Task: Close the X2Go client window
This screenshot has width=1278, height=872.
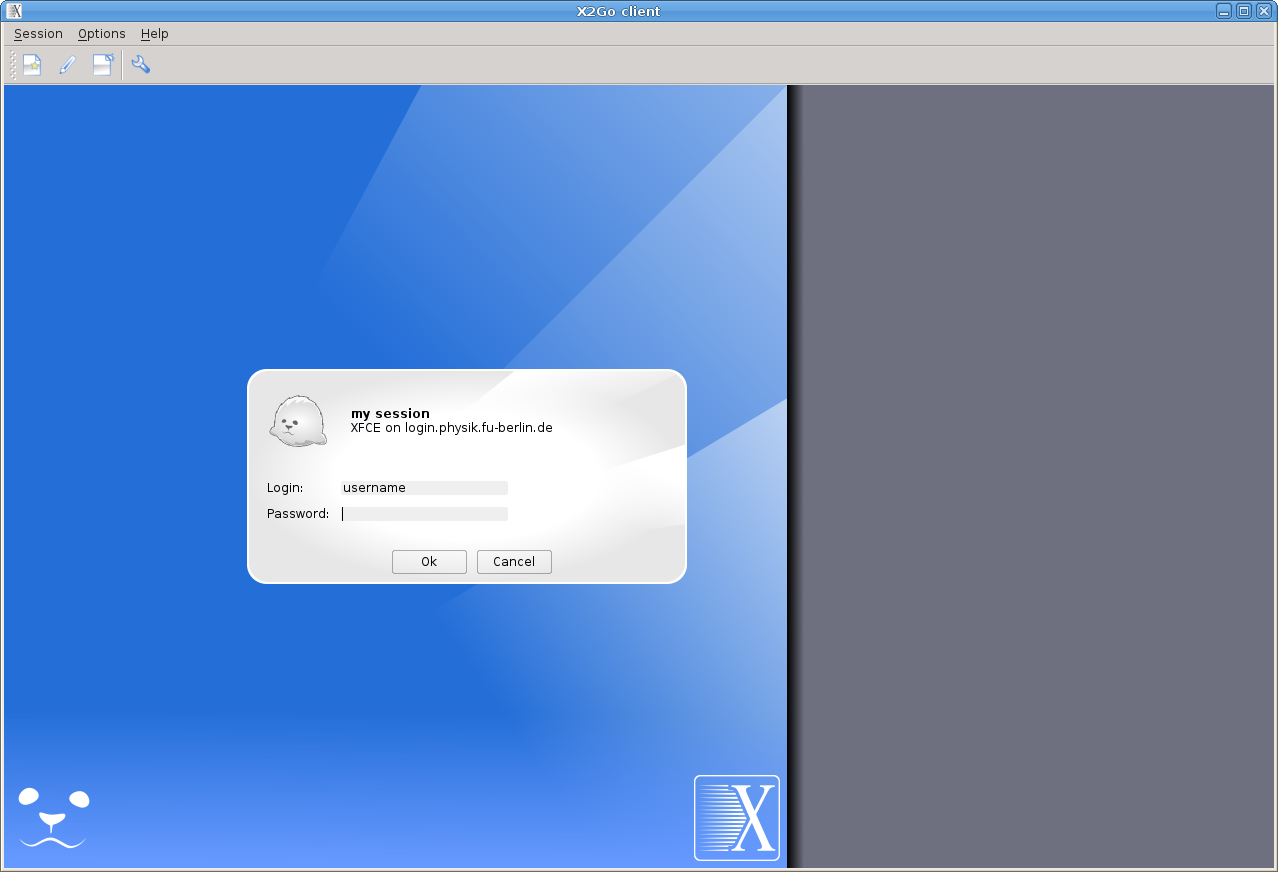Action: pyautogui.click(x=1264, y=11)
